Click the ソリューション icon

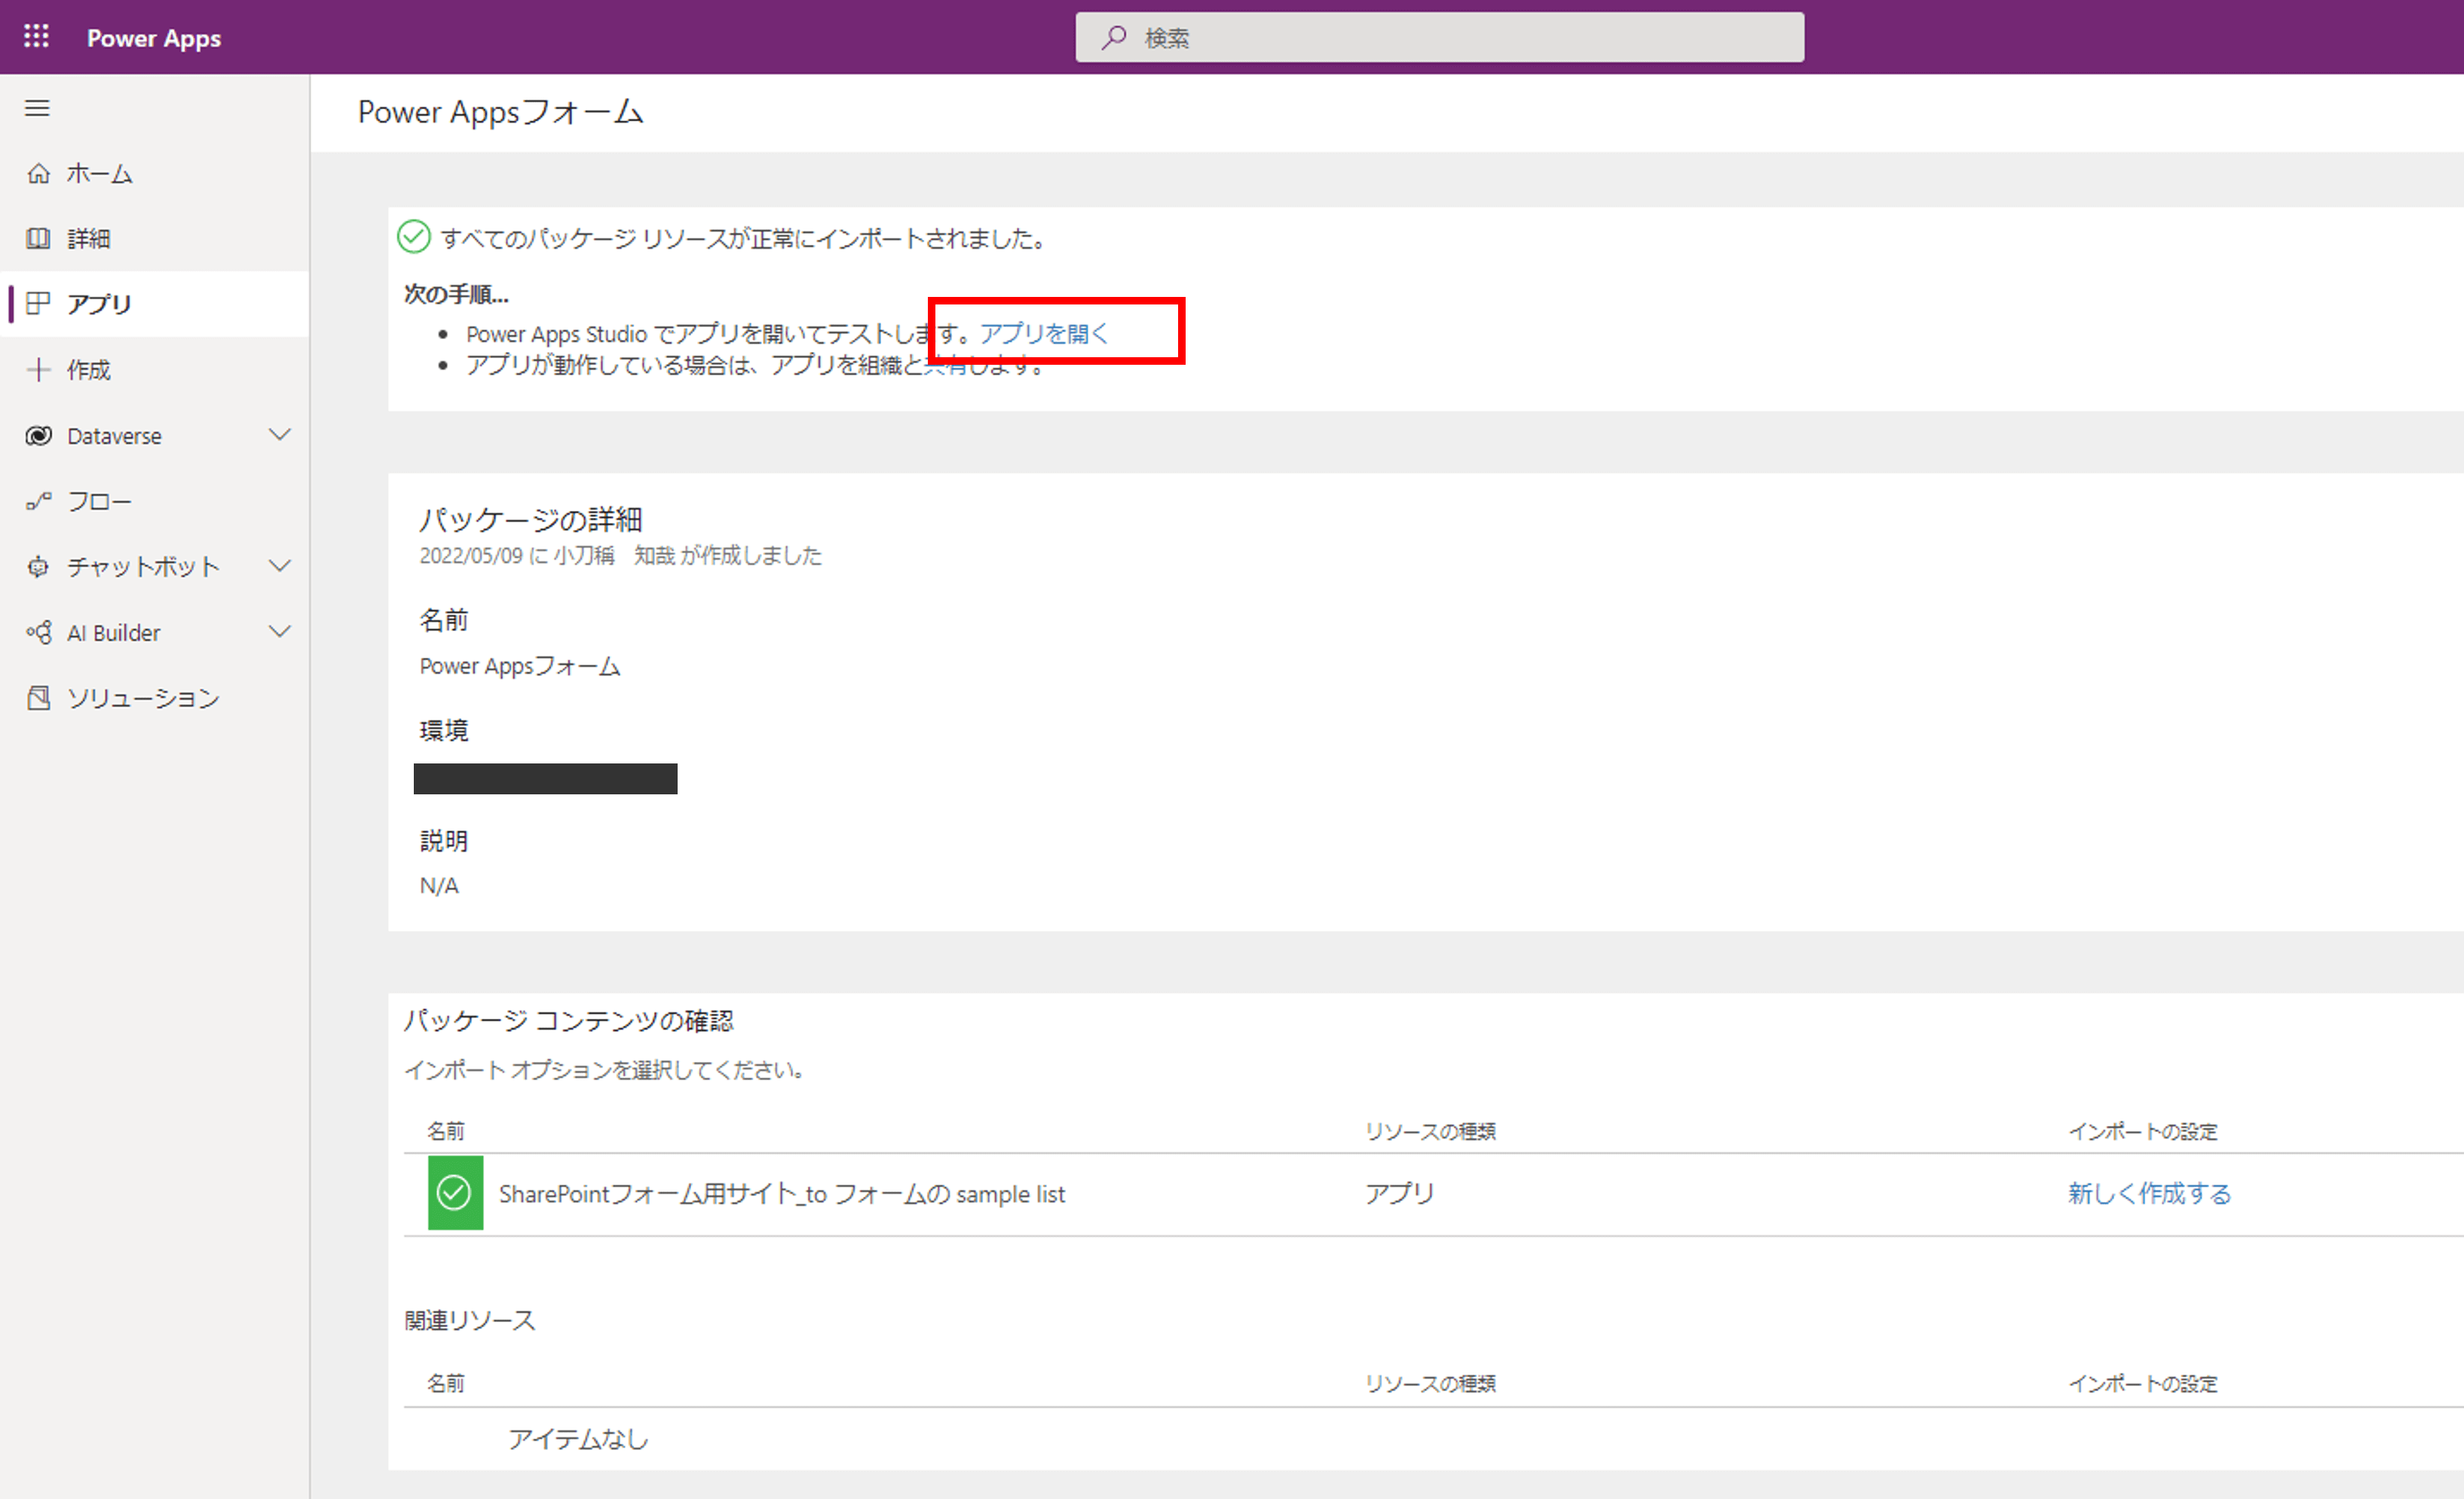tap(38, 698)
